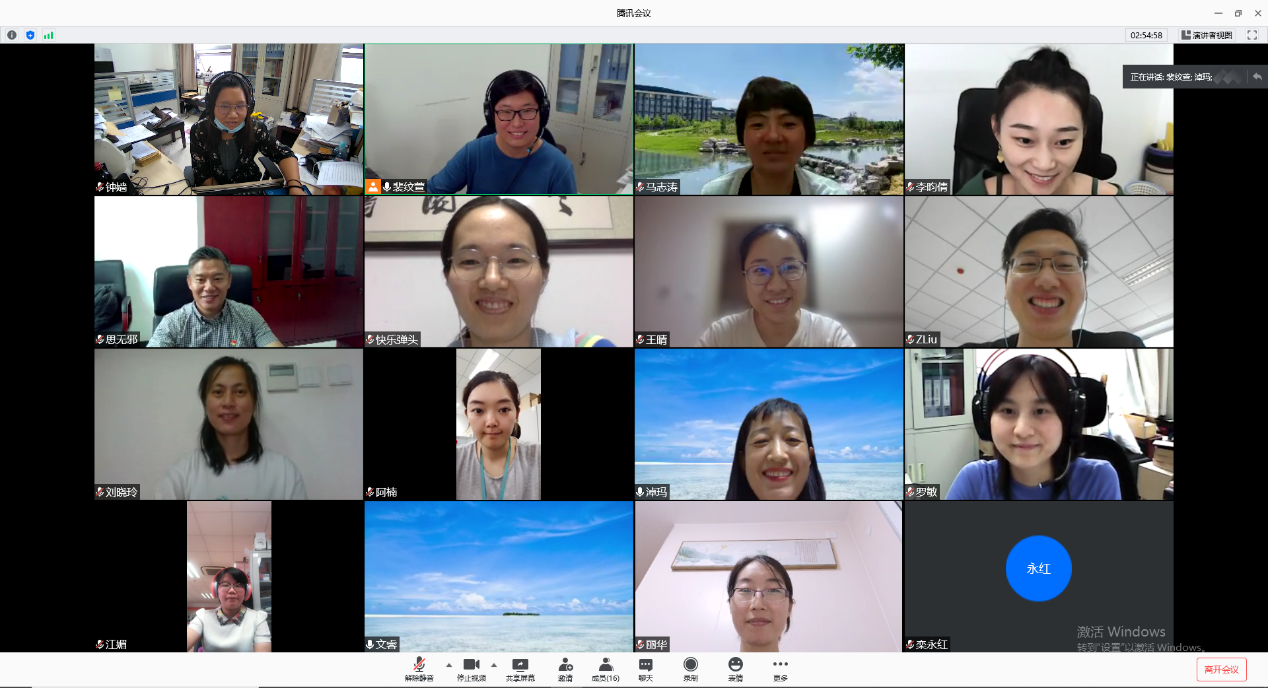Collapse the currently speaking notification arrow
The height and width of the screenshot is (688, 1268).
click(1257, 77)
